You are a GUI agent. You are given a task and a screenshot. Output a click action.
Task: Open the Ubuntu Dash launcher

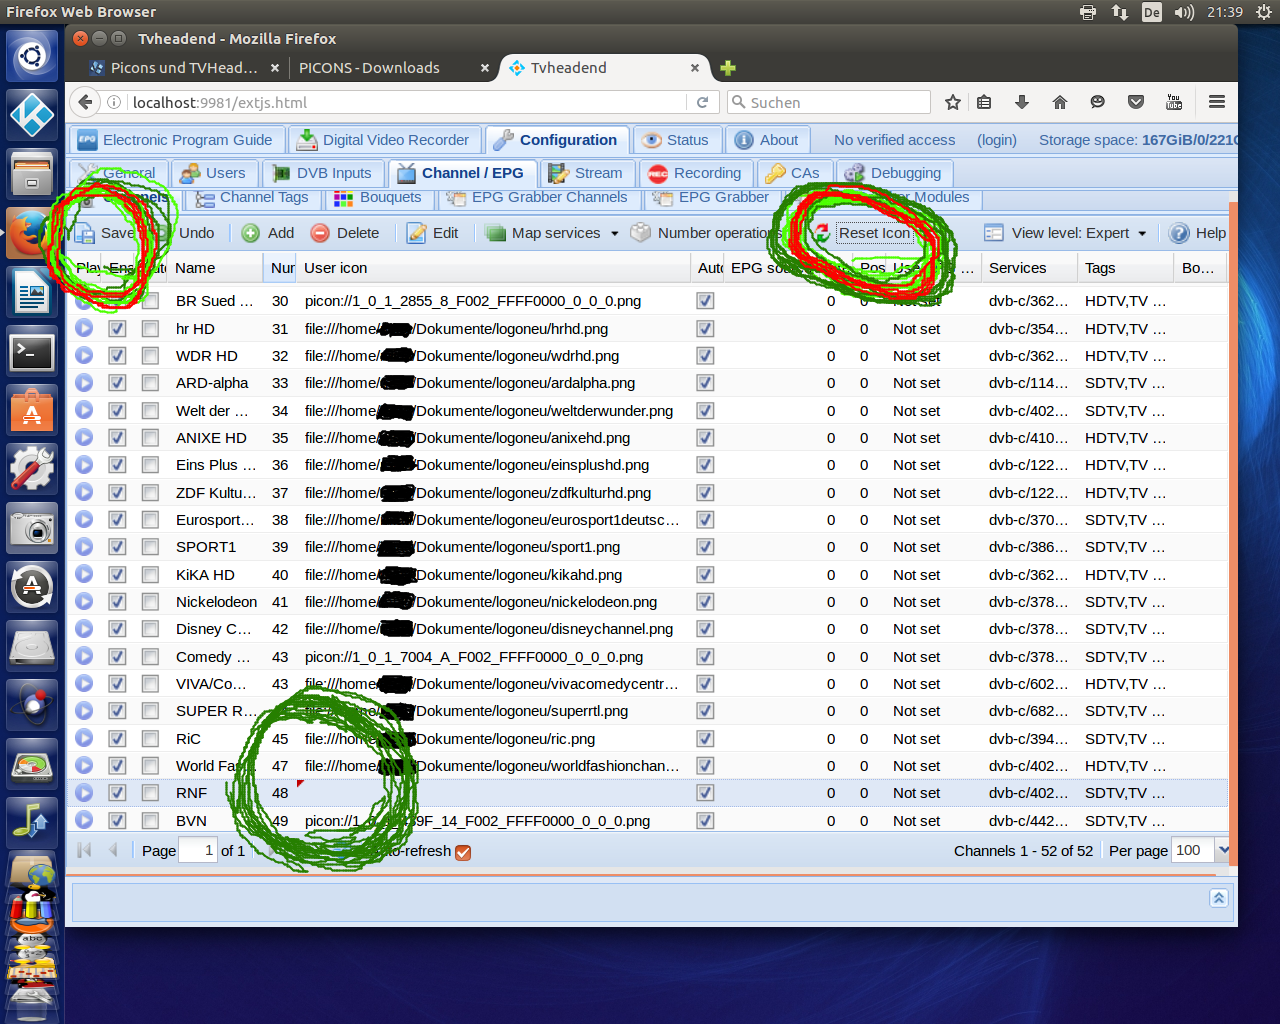[32, 56]
